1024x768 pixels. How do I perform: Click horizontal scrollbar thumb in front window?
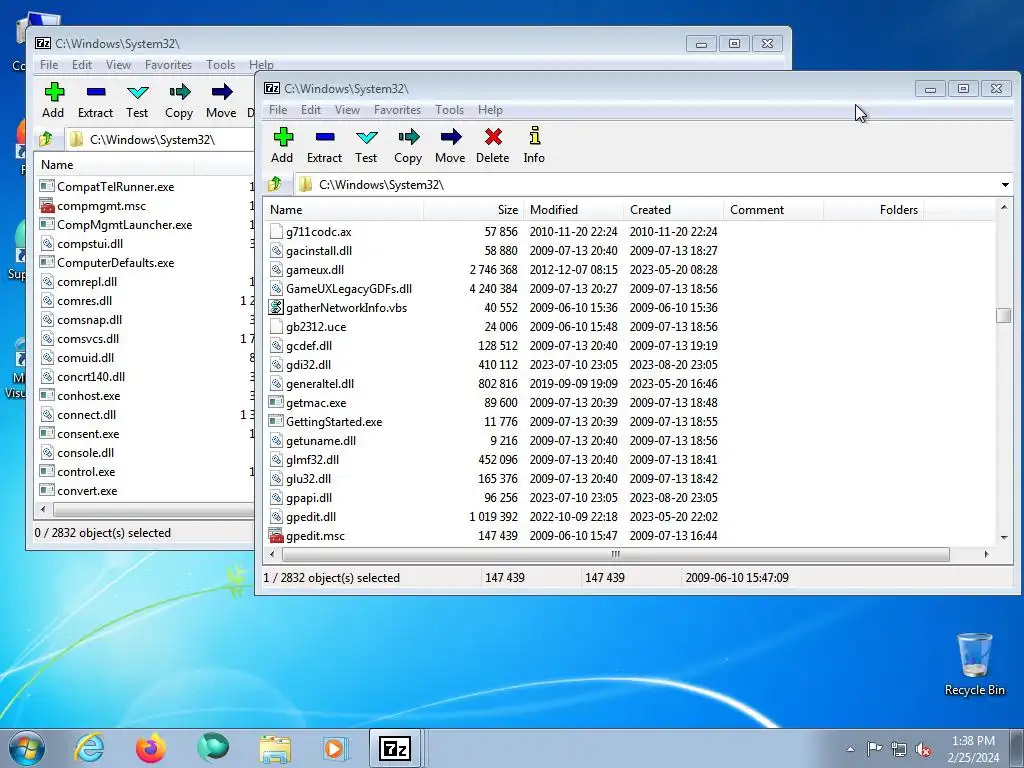click(615, 554)
